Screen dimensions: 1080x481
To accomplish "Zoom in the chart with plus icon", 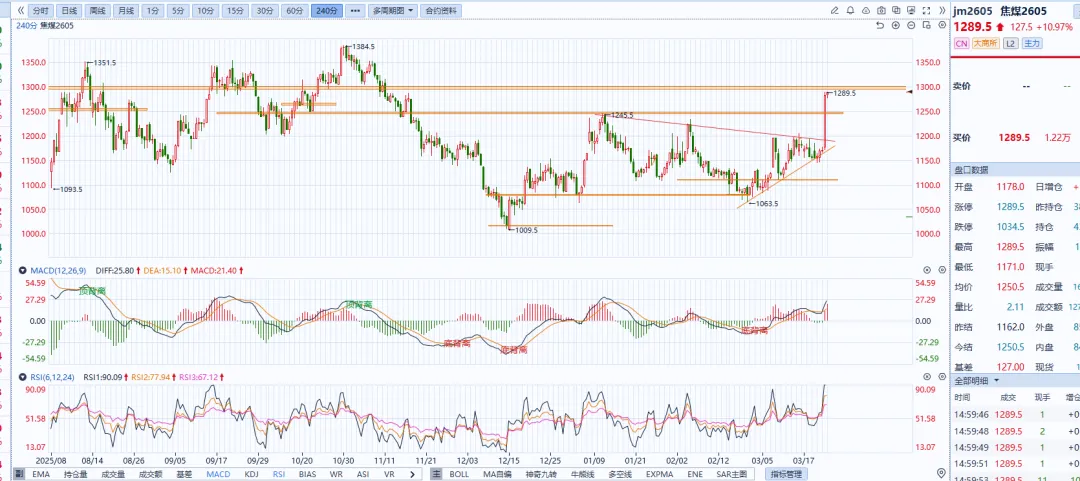I will coord(896,25).
